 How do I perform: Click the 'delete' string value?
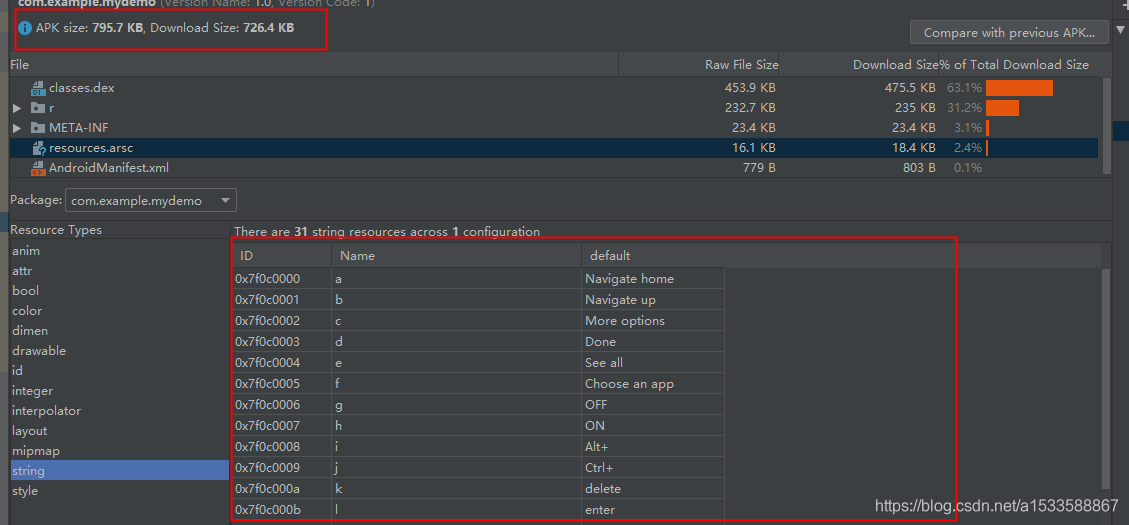click(x=603, y=489)
